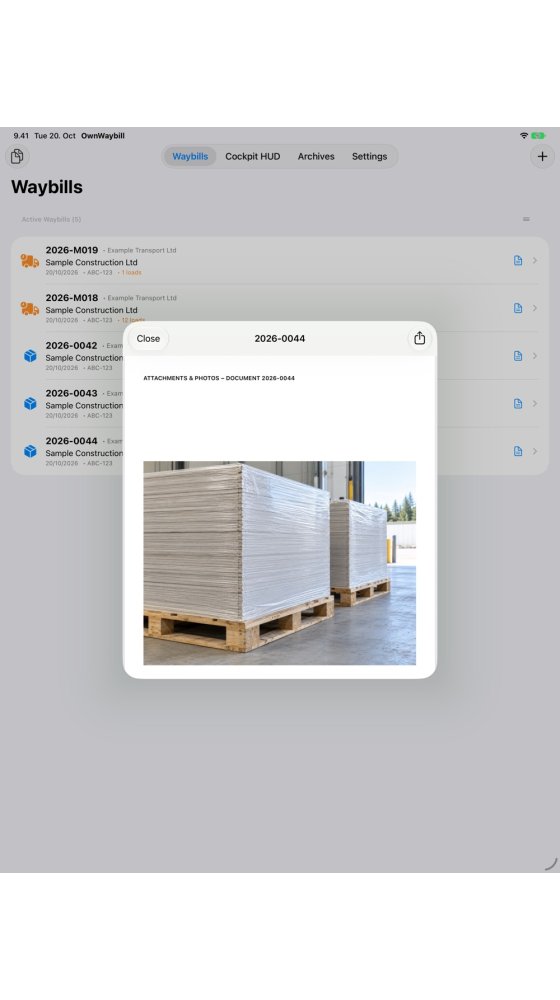Click the orange truck icon for 2026-M018
Image resolution: width=560 pixels, height=1000 pixels.
(29, 309)
